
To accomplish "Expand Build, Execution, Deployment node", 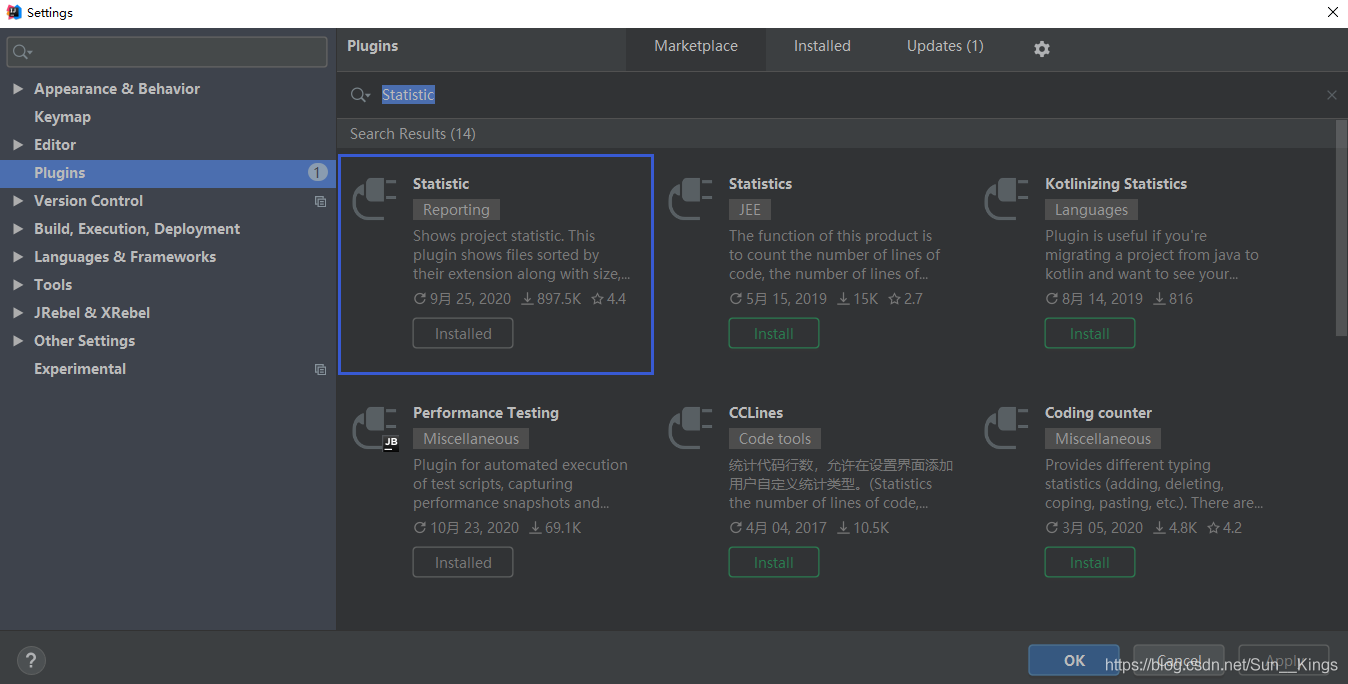I will click(x=18, y=229).
